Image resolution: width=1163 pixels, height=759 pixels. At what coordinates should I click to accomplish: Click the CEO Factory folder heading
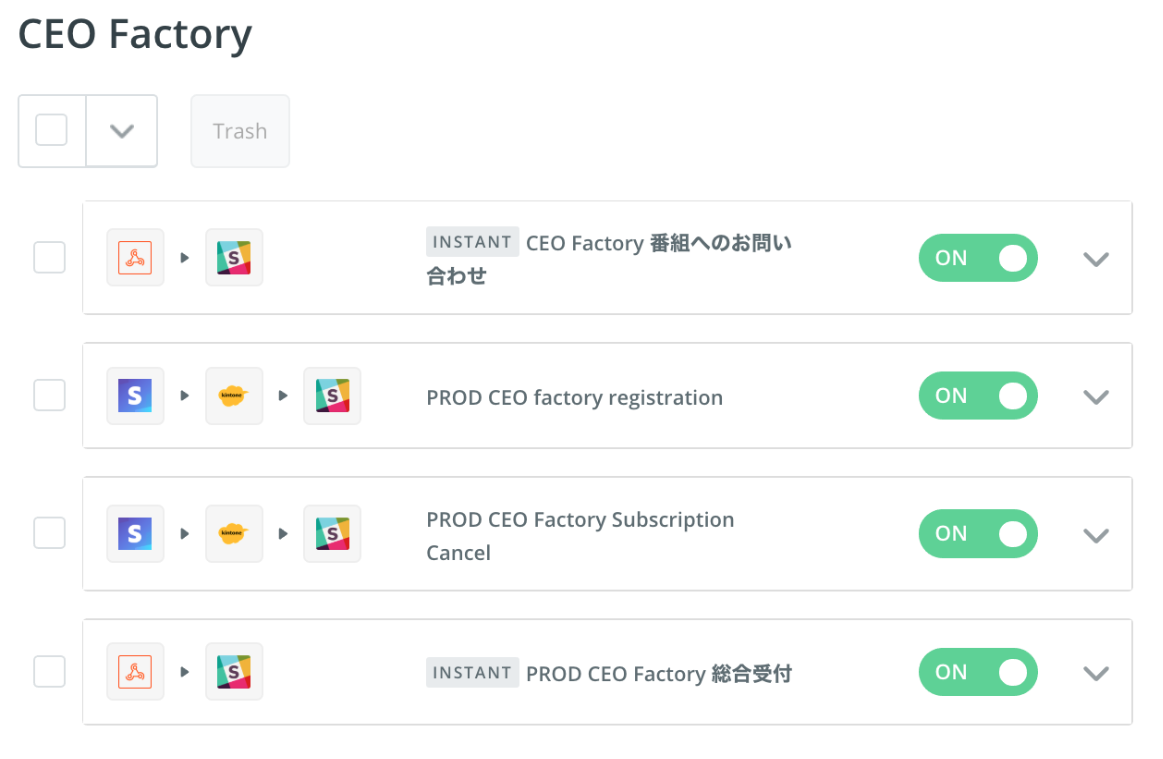pyautogui.click(x=135, y=34)
